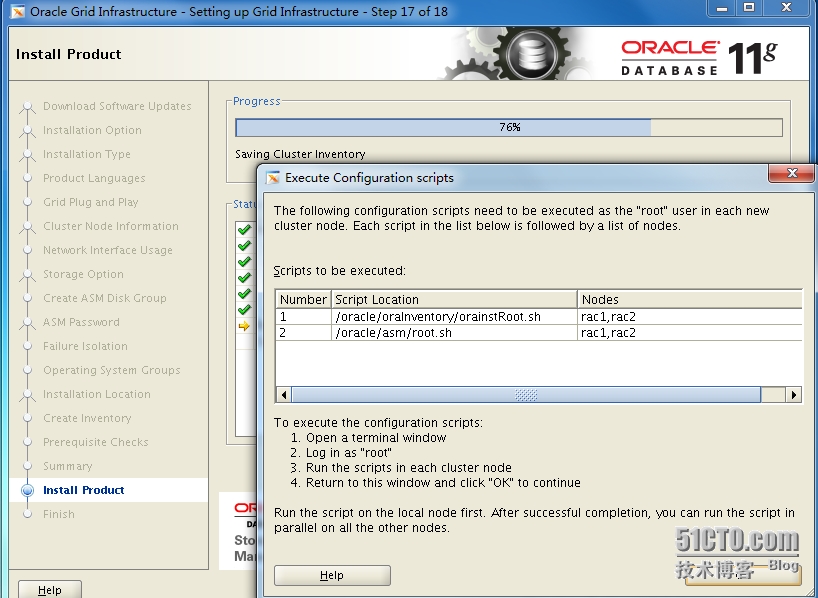Select Installation Option step
818x598 pixels.
(92, 130)
